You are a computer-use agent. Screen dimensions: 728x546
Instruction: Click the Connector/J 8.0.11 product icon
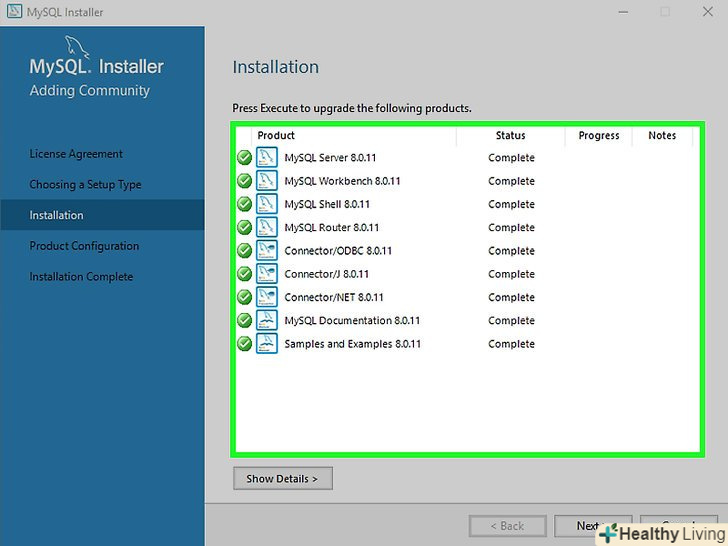[x=267, y=274]
